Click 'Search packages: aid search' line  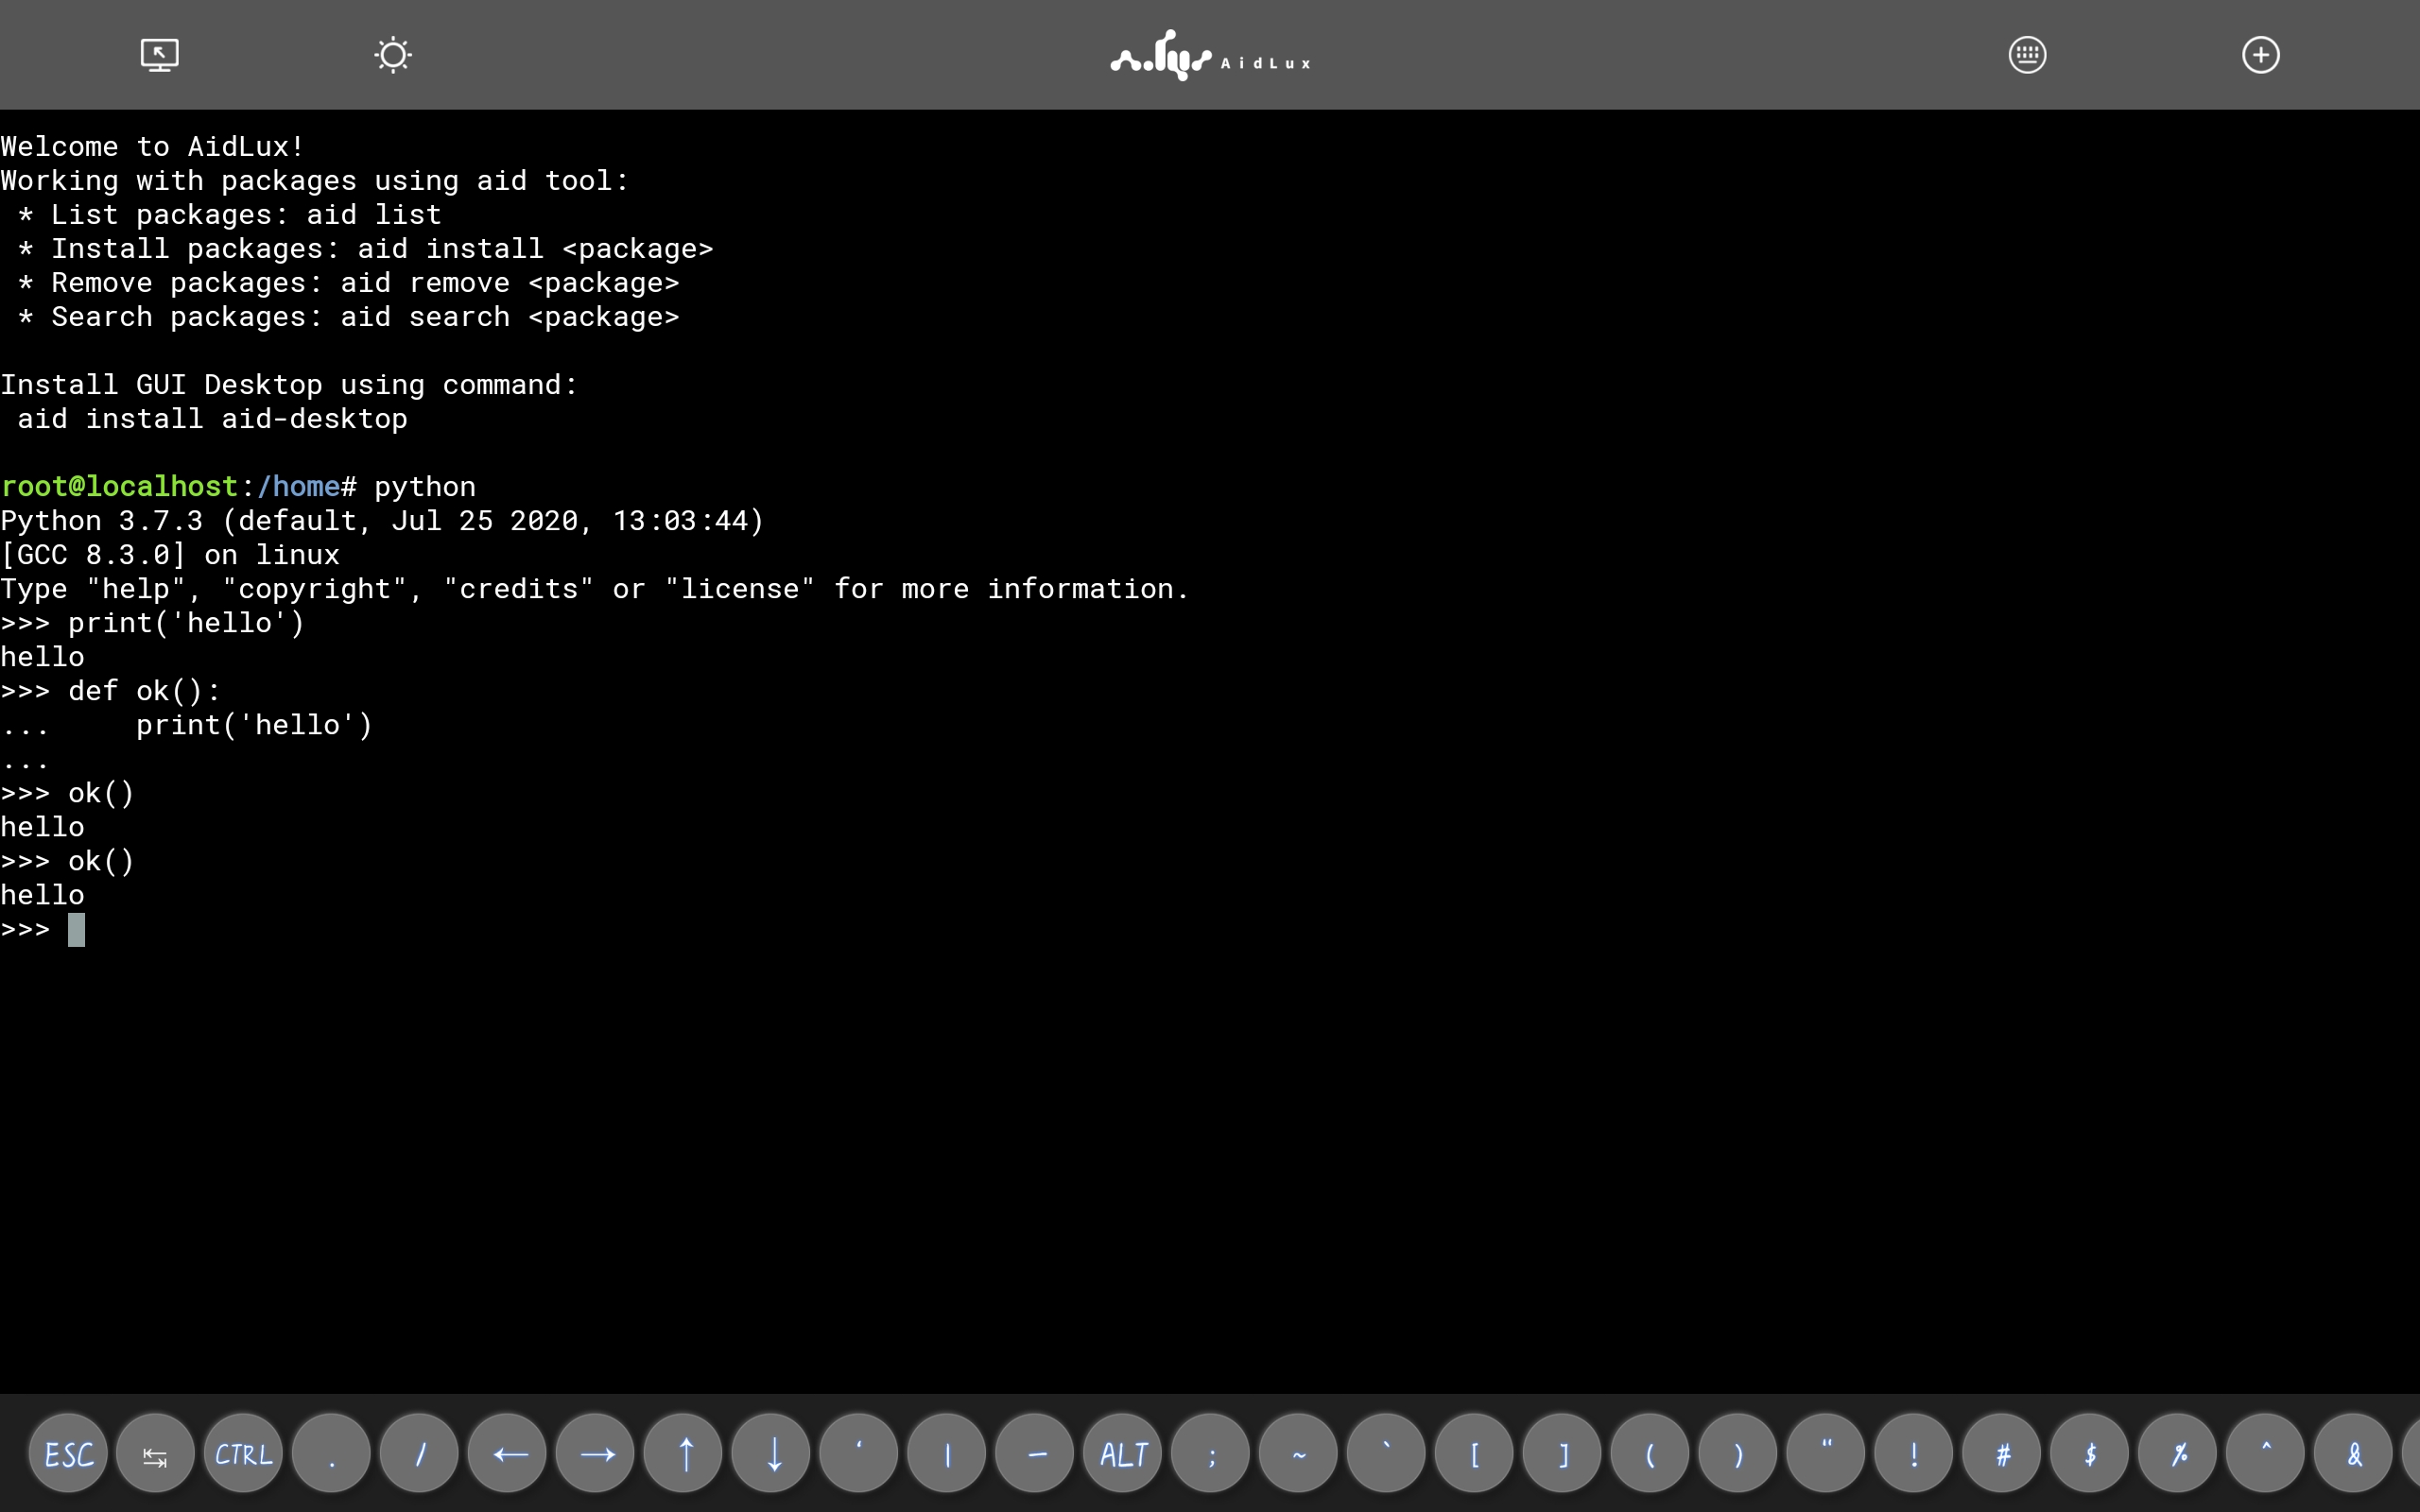click(348, 317)
